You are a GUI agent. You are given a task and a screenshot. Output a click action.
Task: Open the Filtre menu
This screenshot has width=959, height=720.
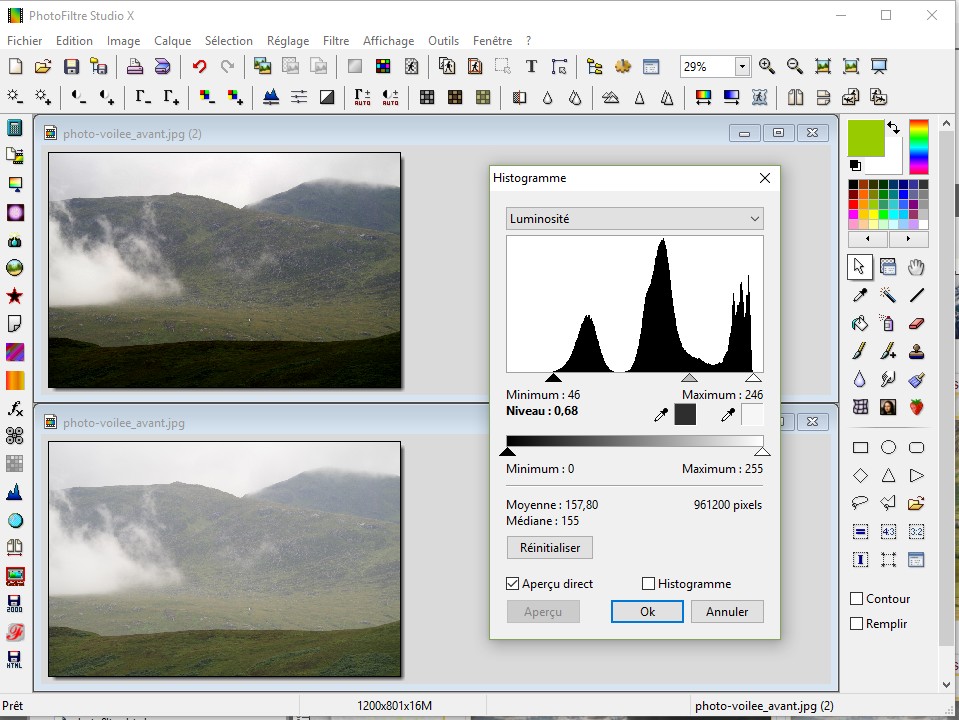pos(336,40)
